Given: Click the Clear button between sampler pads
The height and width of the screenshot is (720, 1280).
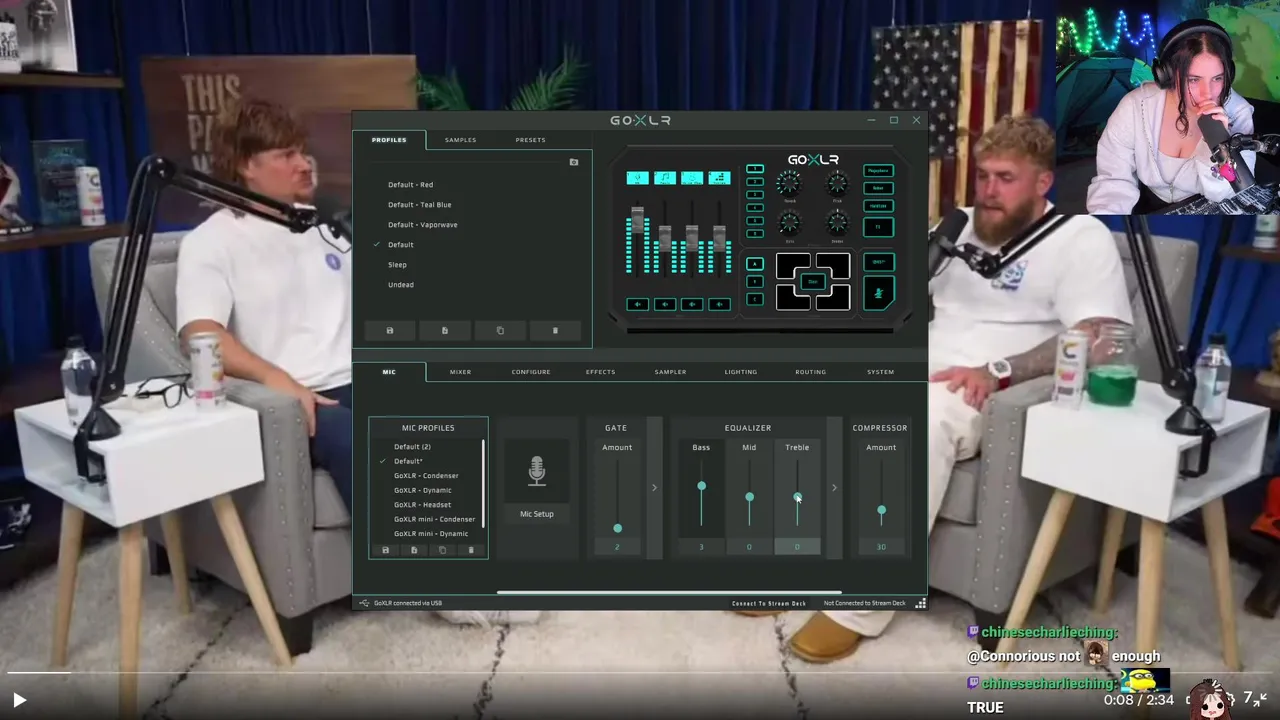Looking at the screenshot, I should [x=813, y=282].
